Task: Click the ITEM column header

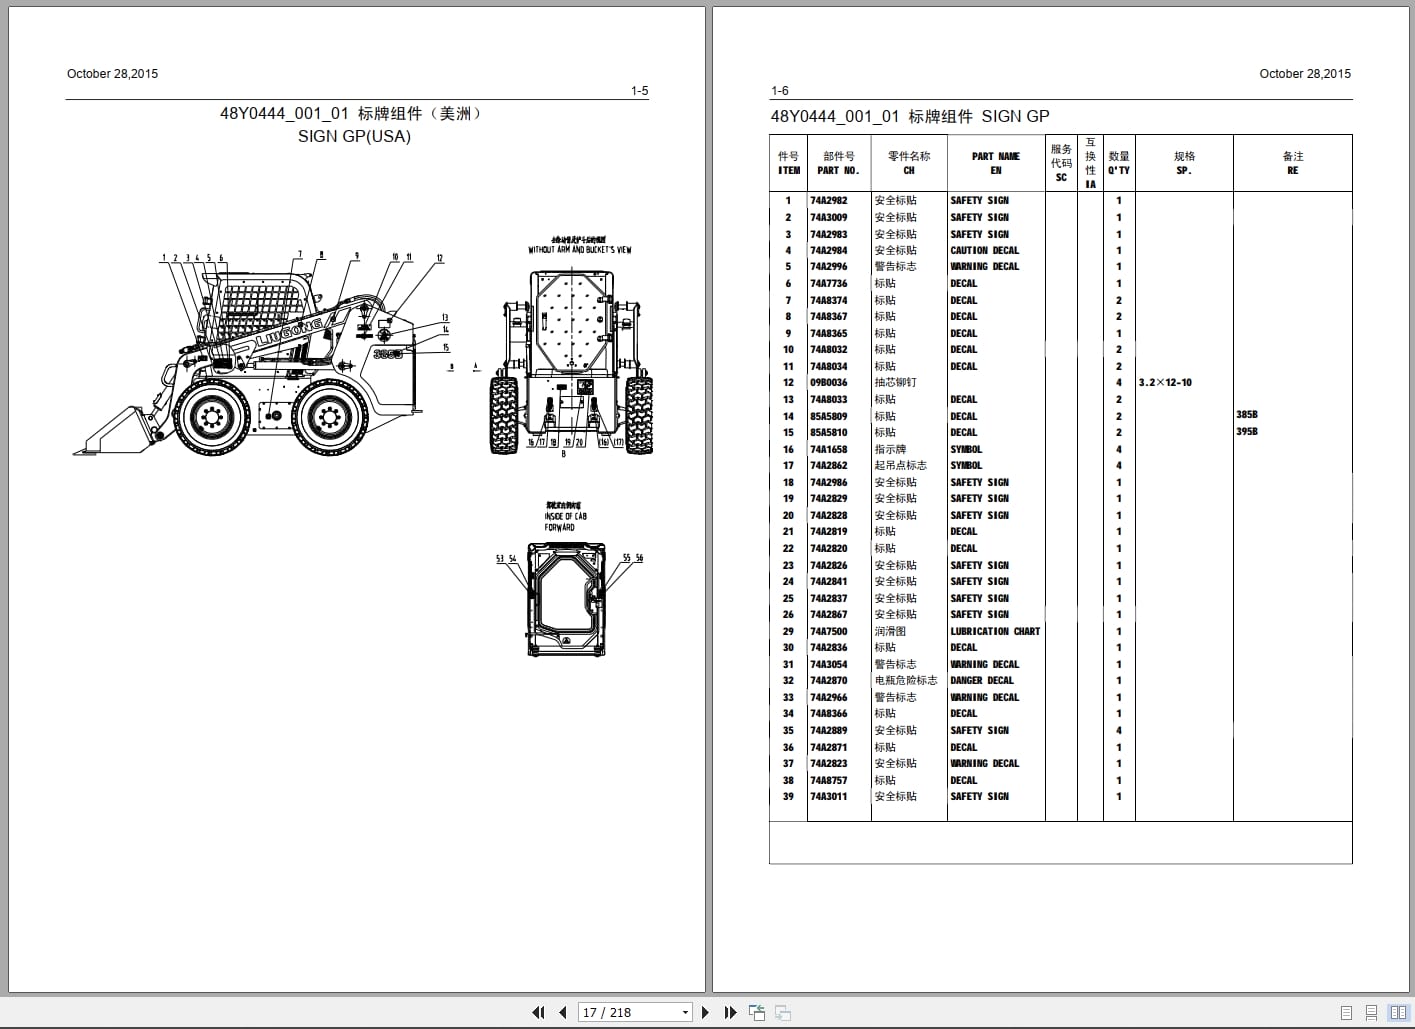Action: [x=789, y=163]
